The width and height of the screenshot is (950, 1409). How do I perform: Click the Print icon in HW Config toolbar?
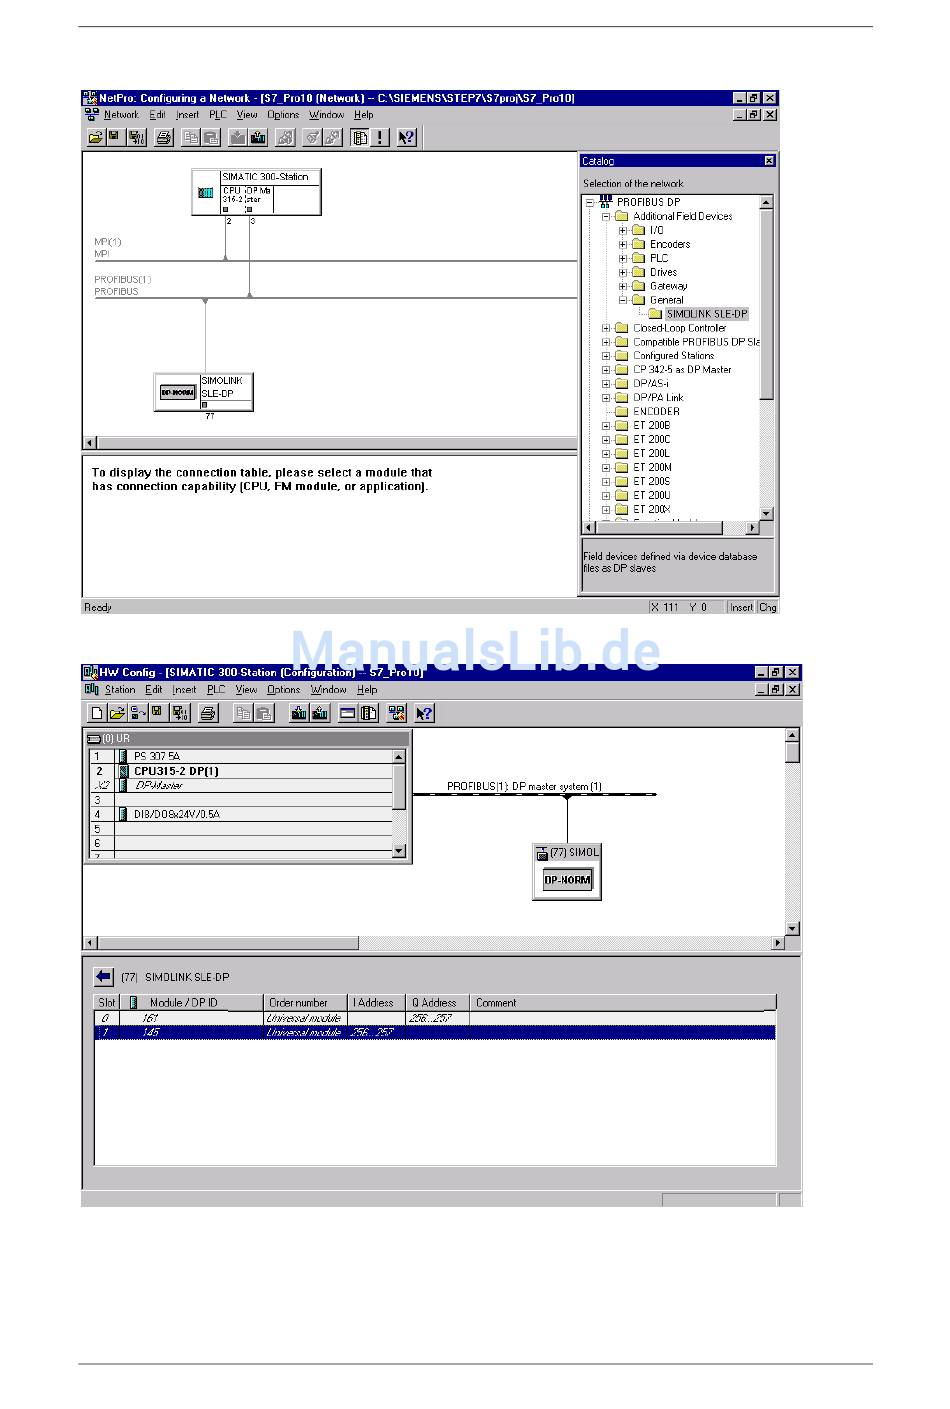tap(208, 713)
